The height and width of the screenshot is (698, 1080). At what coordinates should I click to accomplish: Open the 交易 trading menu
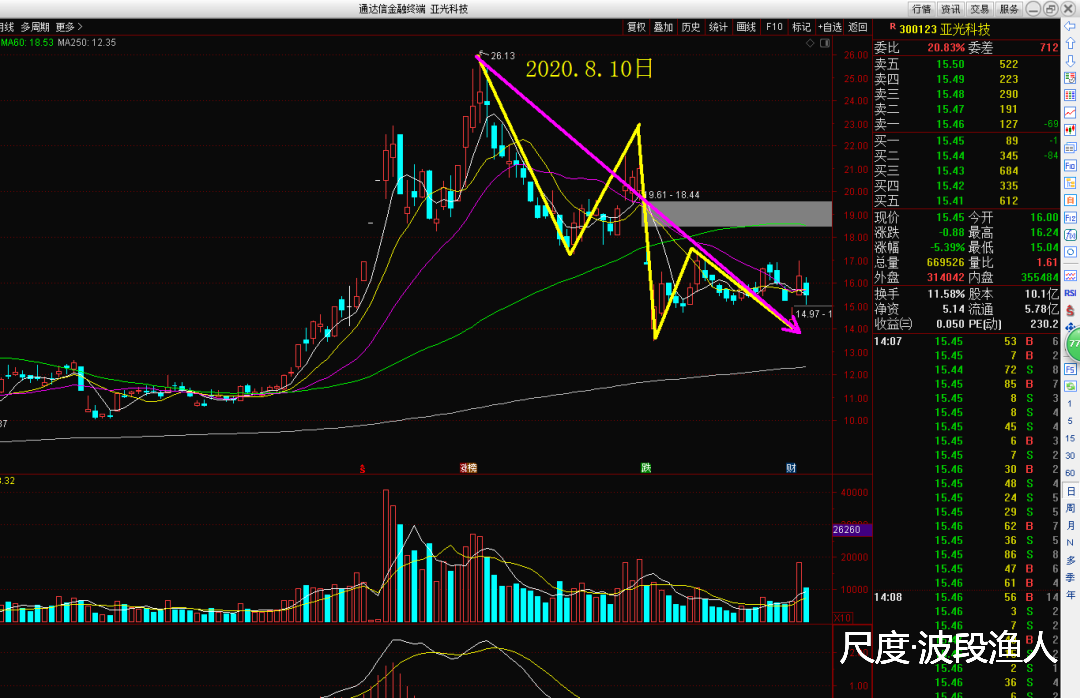pos(979,9)
